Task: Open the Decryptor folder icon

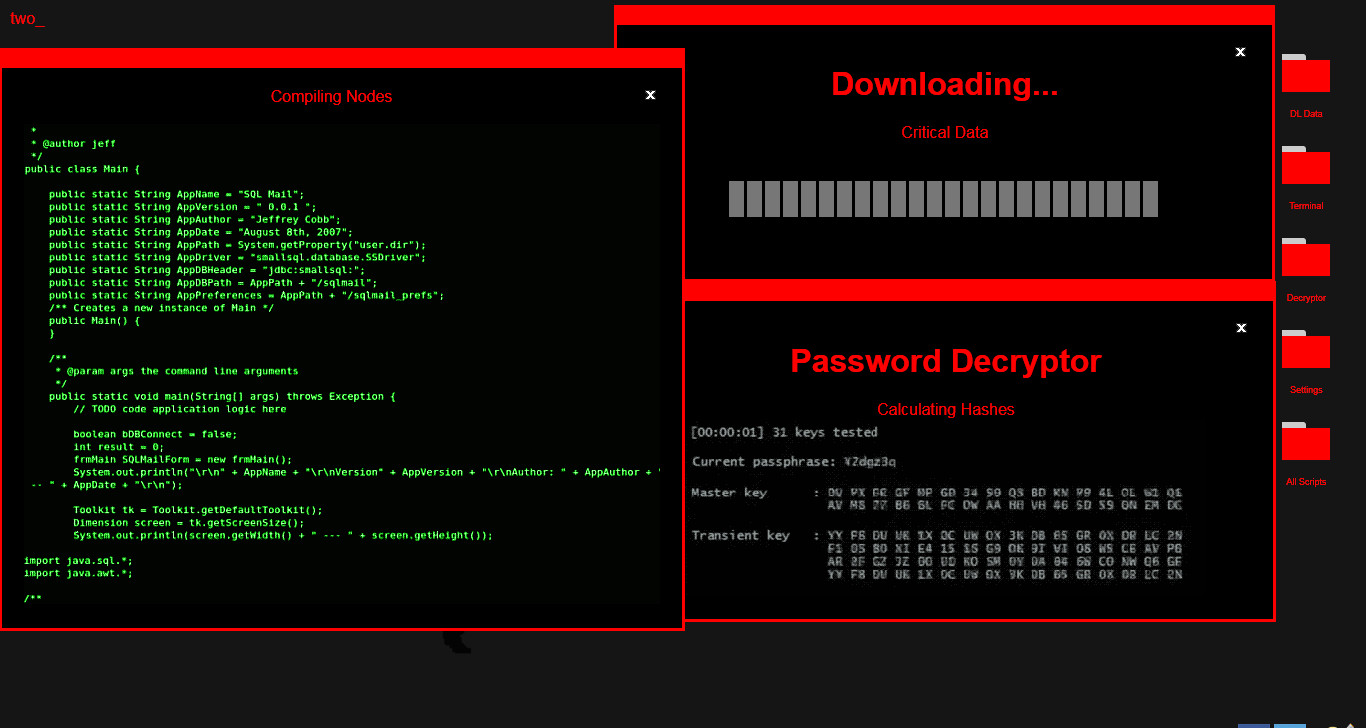Action: coord(1306,257)
